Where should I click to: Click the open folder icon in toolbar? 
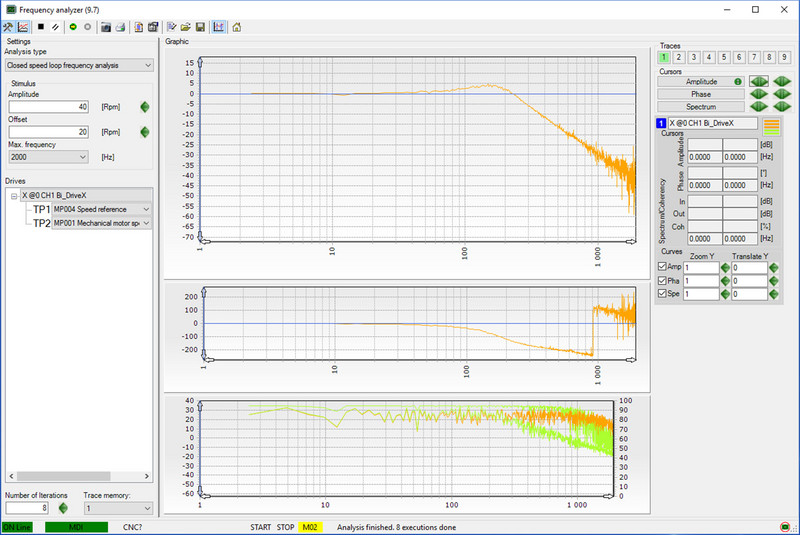(x=186, y=27)
